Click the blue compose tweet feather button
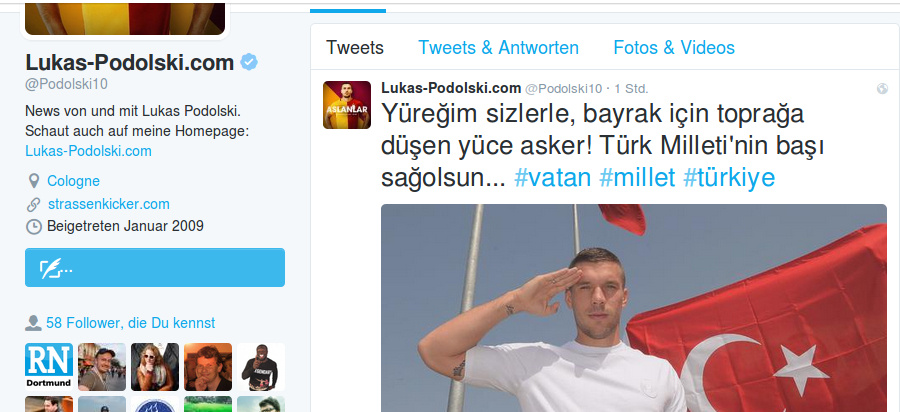The image size is (900, 412). point(155,267)
